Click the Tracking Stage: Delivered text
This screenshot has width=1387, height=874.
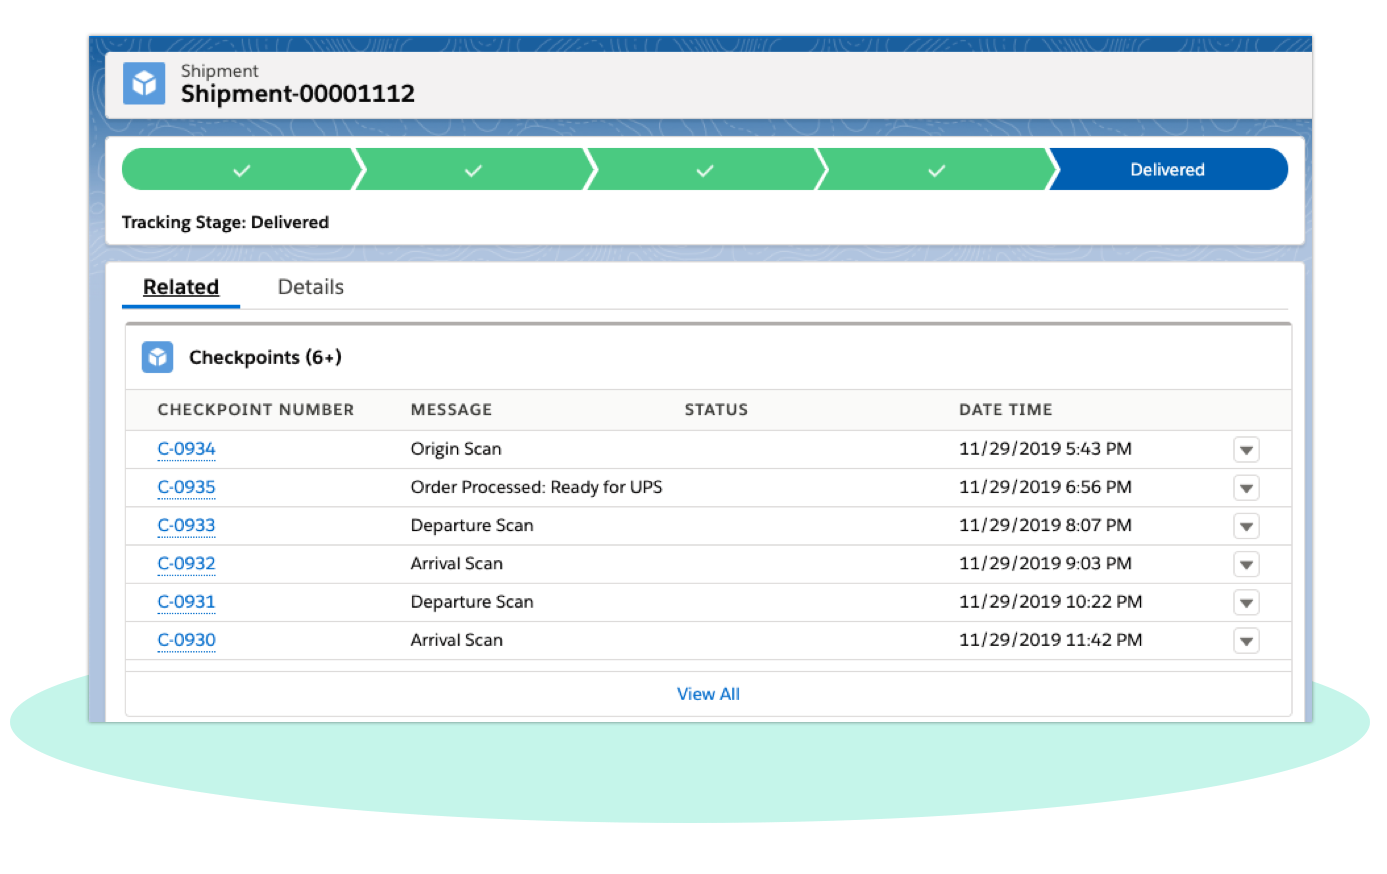(x=225, y=222)
